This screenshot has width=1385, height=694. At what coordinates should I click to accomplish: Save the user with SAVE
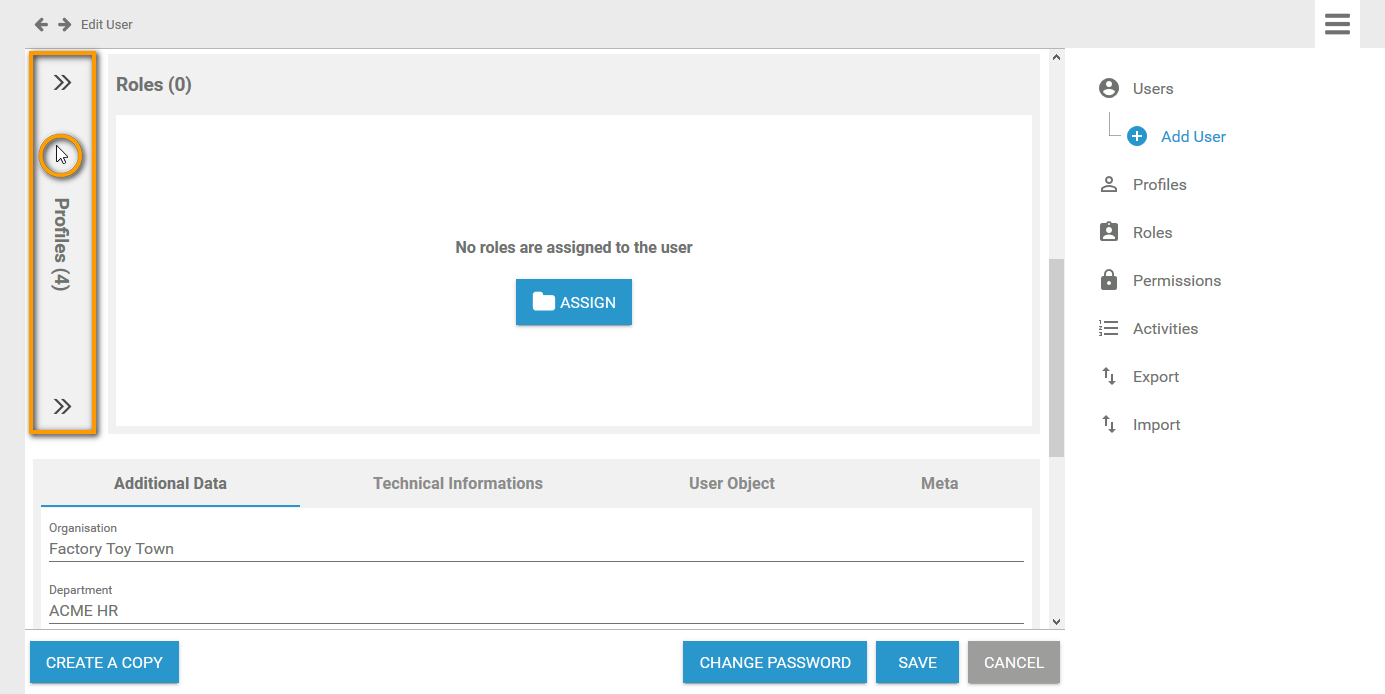click(917, 662)
